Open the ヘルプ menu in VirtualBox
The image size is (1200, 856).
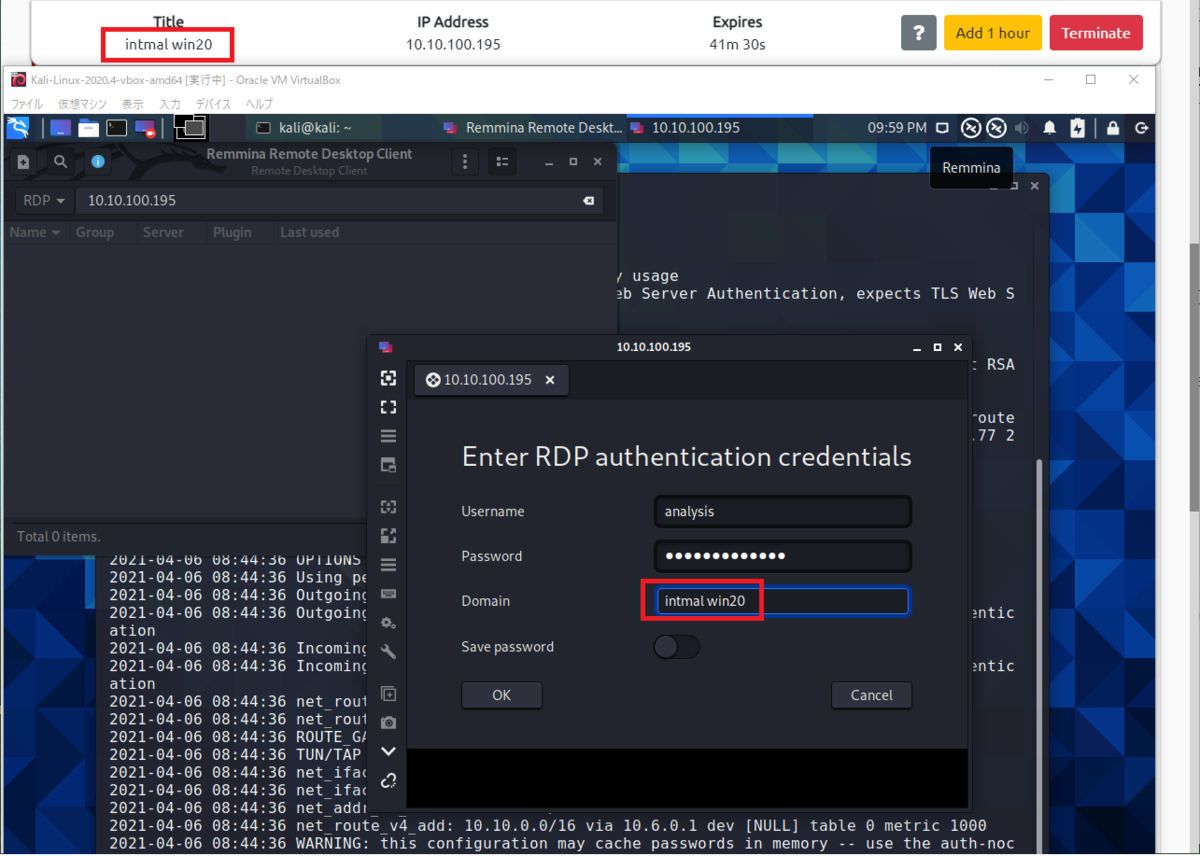point(259,104)
